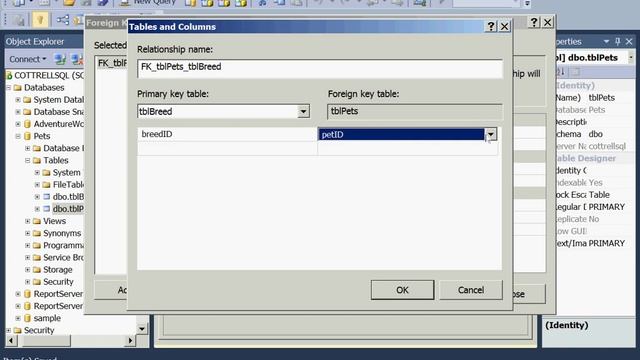This screenshot has width=640, height=360.
Task: Click the AdventureWorks database icon
Action: [27, 124]
